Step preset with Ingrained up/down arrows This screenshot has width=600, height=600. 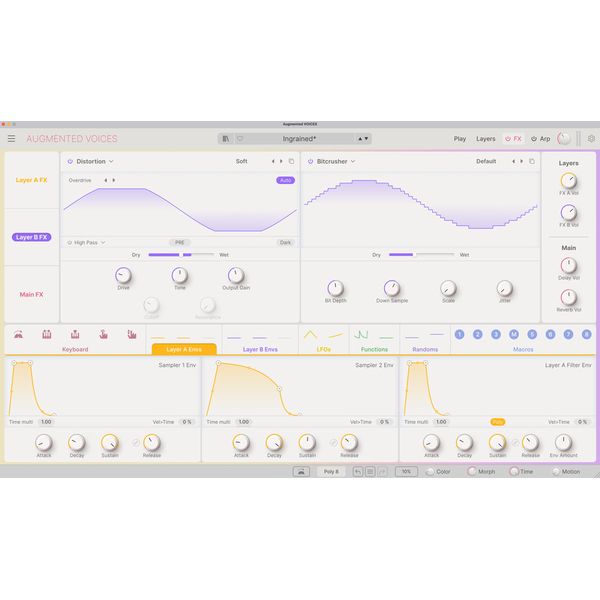click(x=363, y=139)
